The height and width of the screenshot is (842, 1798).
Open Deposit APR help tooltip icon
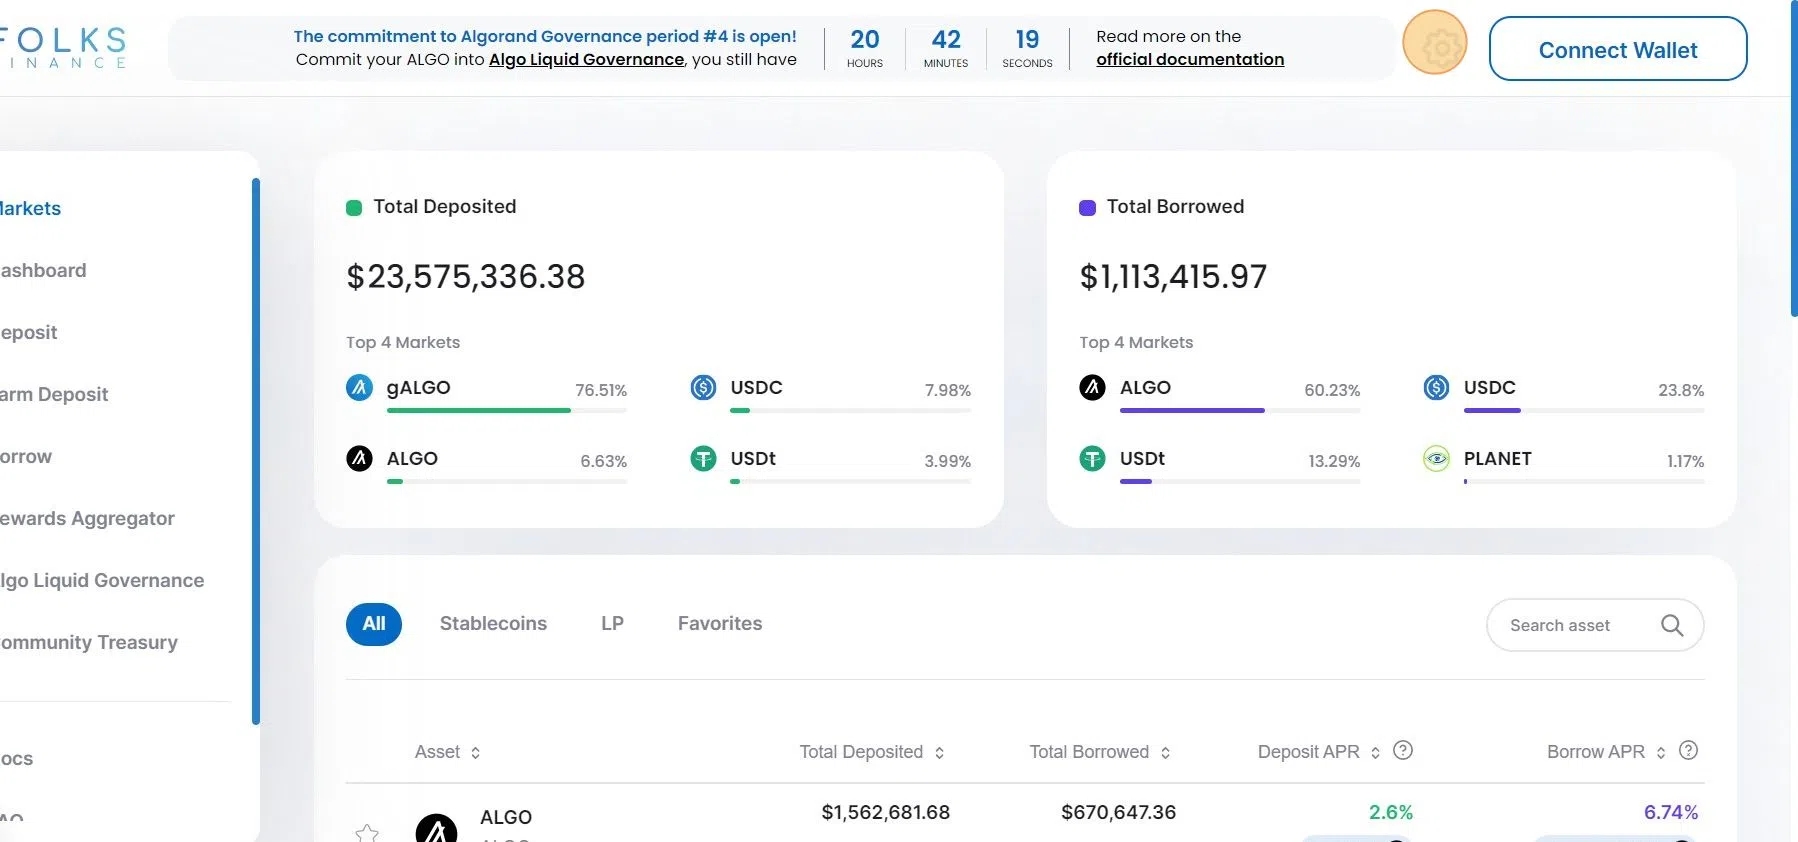pyautogui.click(x=1402, y=750)
